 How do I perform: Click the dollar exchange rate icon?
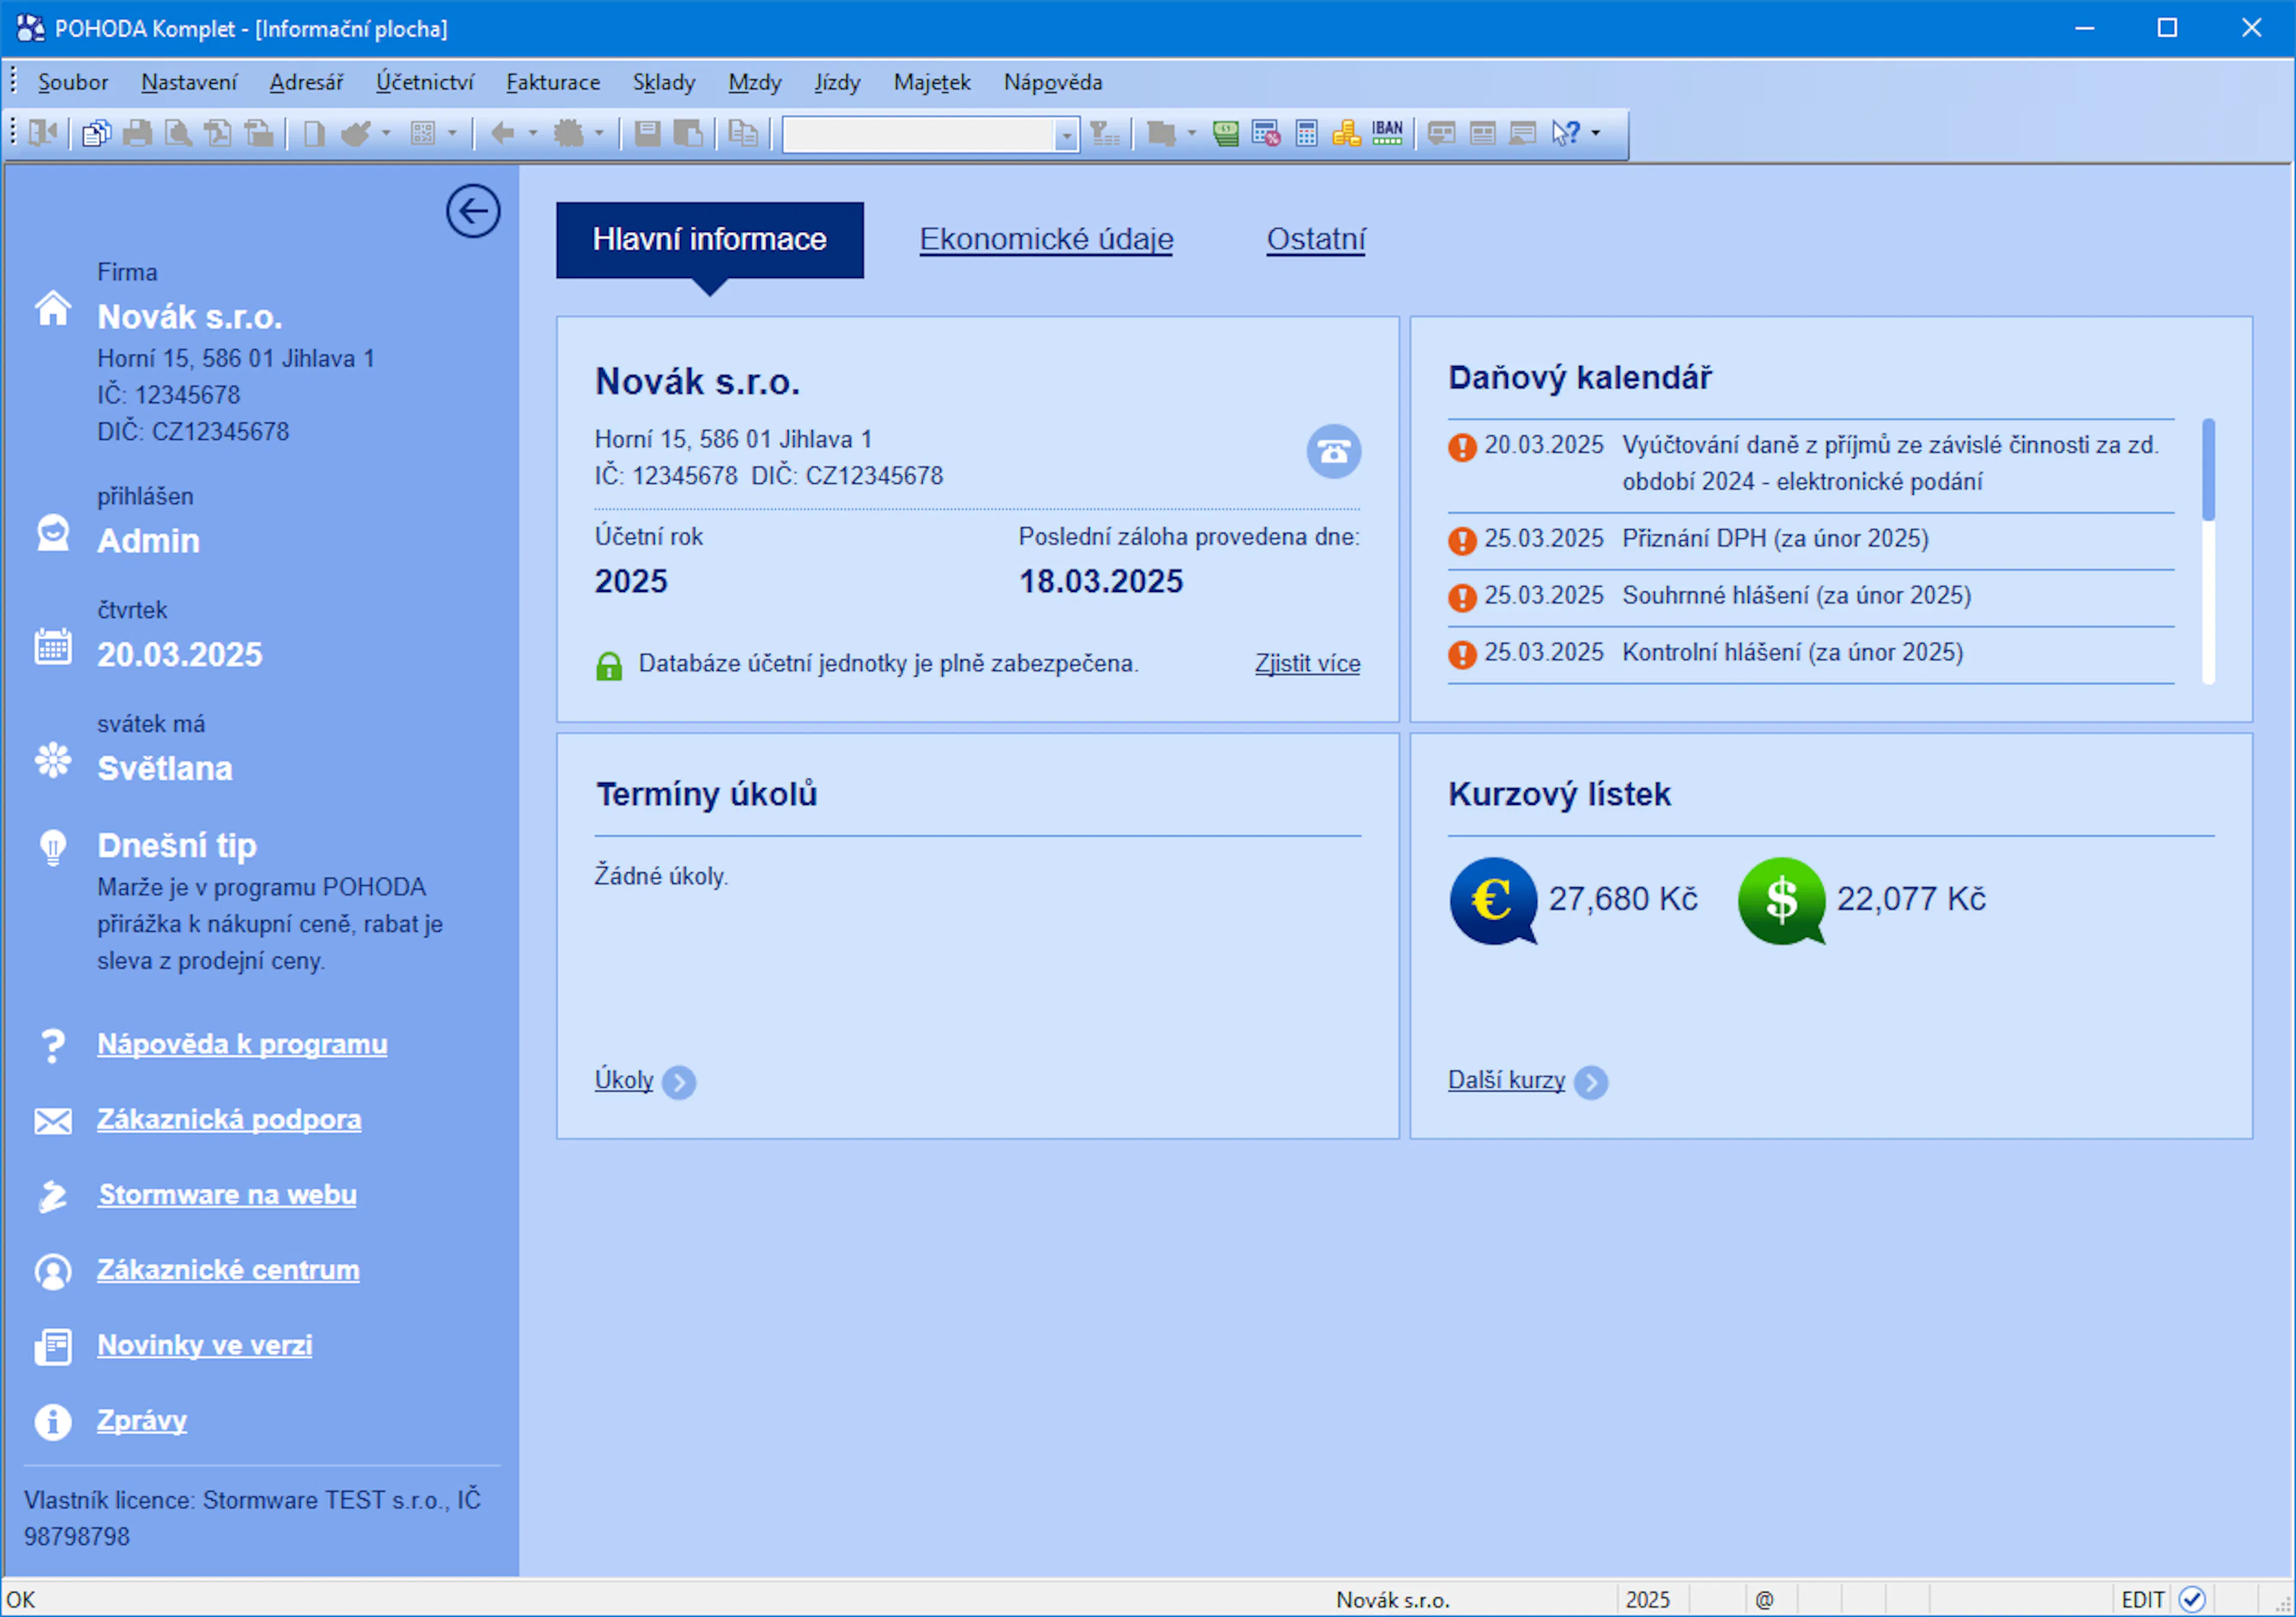pos(1781,900)
